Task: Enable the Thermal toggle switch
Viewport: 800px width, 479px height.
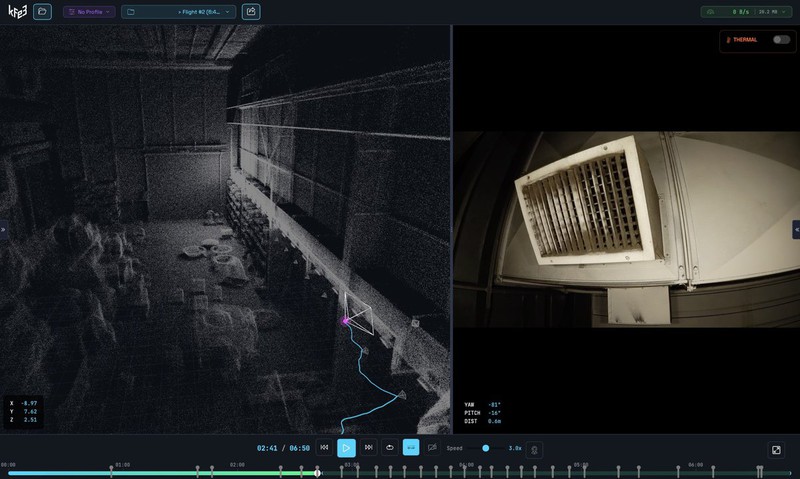Action: coord(781,40)
